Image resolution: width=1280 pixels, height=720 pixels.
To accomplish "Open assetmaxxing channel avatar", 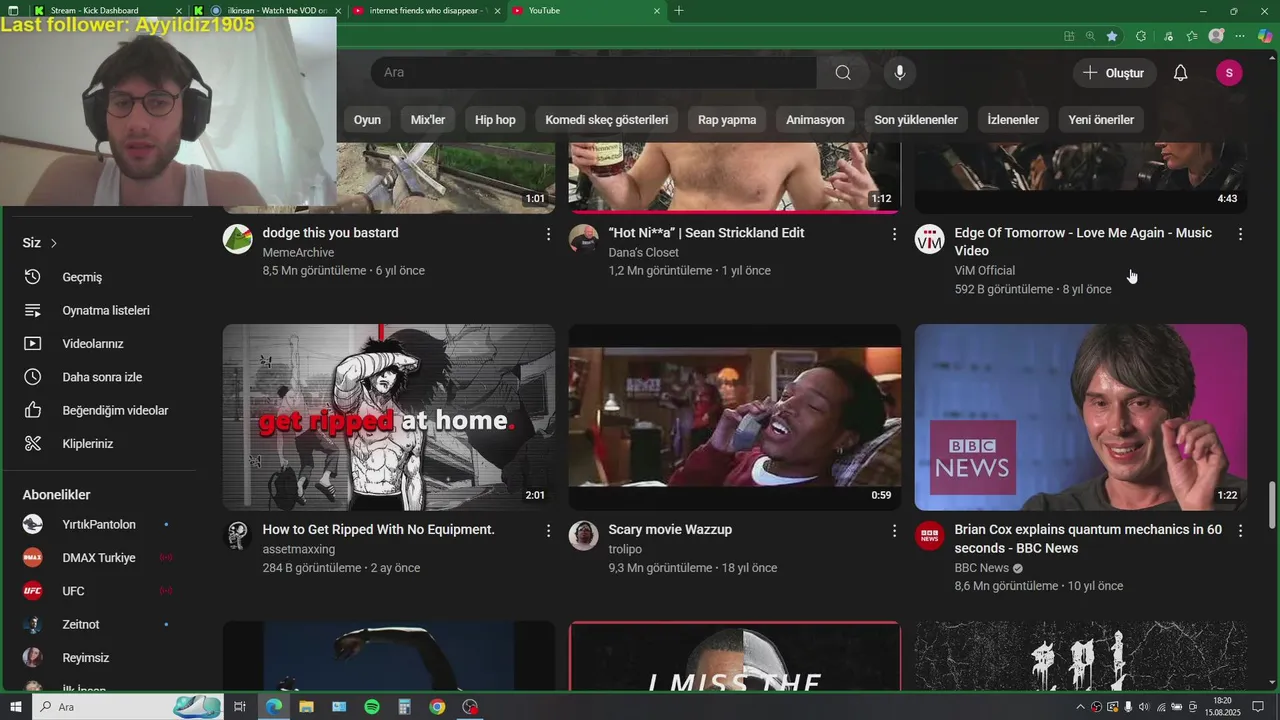I will point(237,536).
